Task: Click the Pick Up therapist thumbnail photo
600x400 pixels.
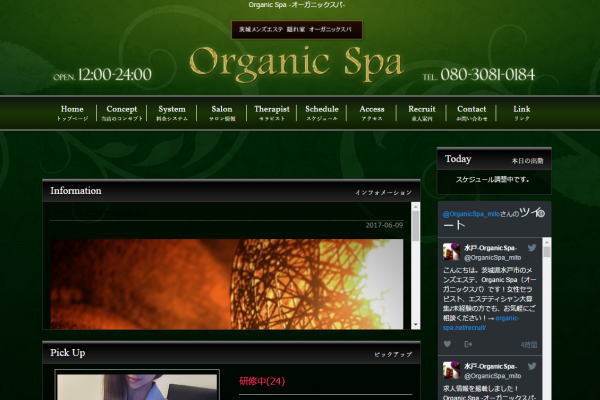Action: [136, 387]
